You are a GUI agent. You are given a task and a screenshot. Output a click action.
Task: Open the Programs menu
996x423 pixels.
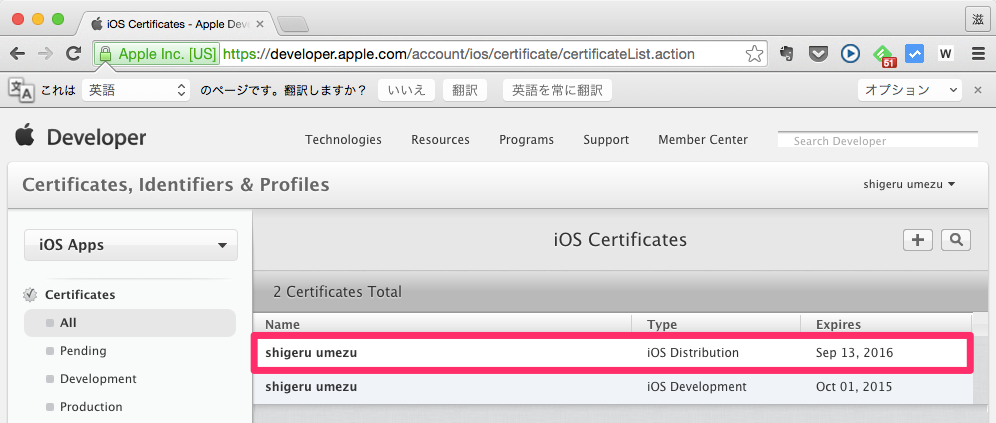(x=527, y=140)
